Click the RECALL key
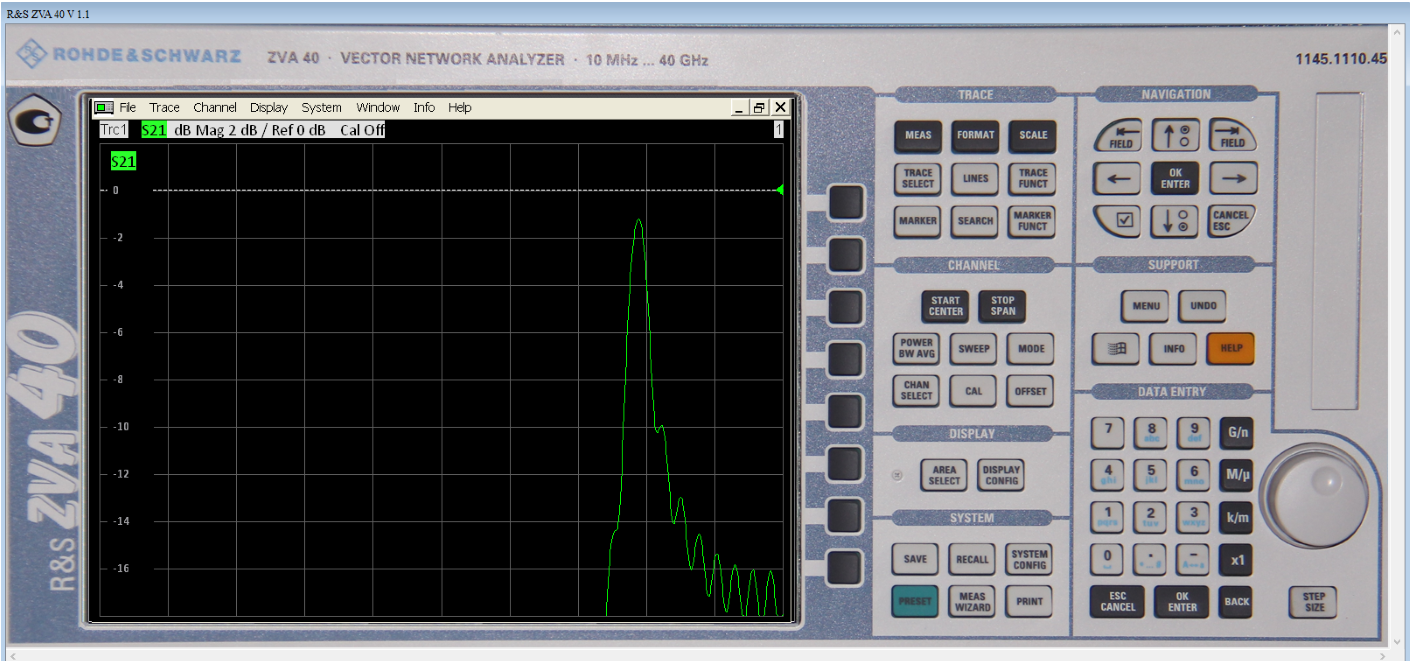The width and height of the screenshot is (1410, 661). tap(972, 560)
